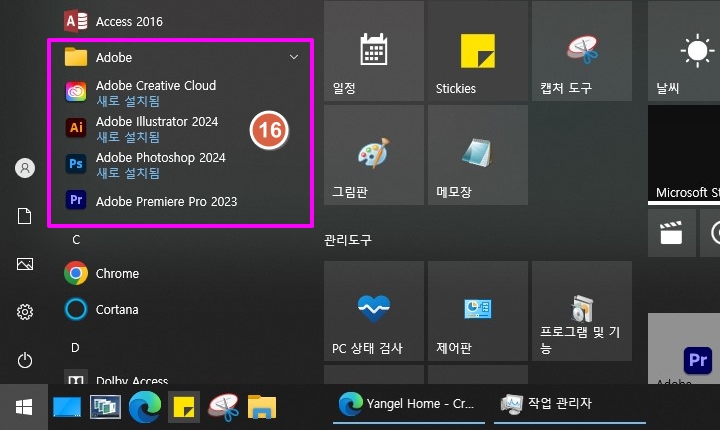
Task: Open the user account icon
Action: point(25,168)
